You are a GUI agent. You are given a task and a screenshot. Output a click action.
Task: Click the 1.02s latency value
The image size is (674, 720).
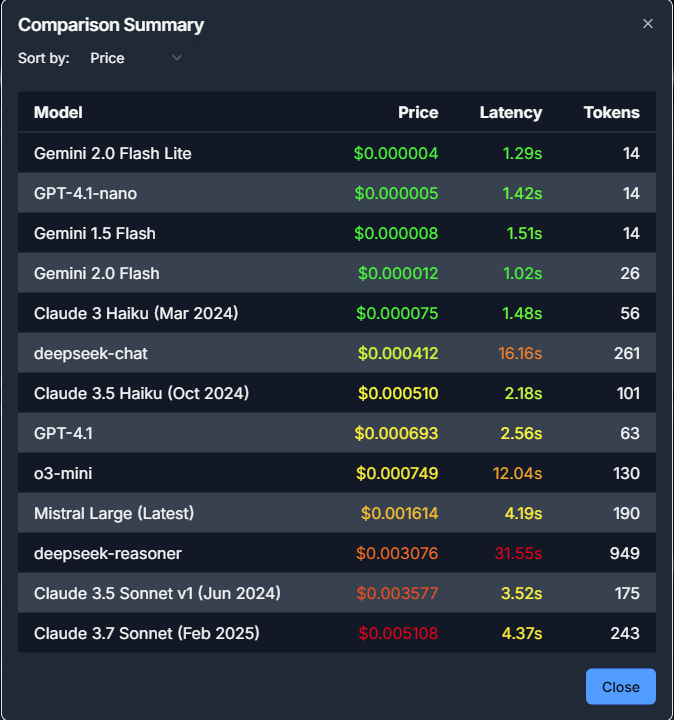522,273
